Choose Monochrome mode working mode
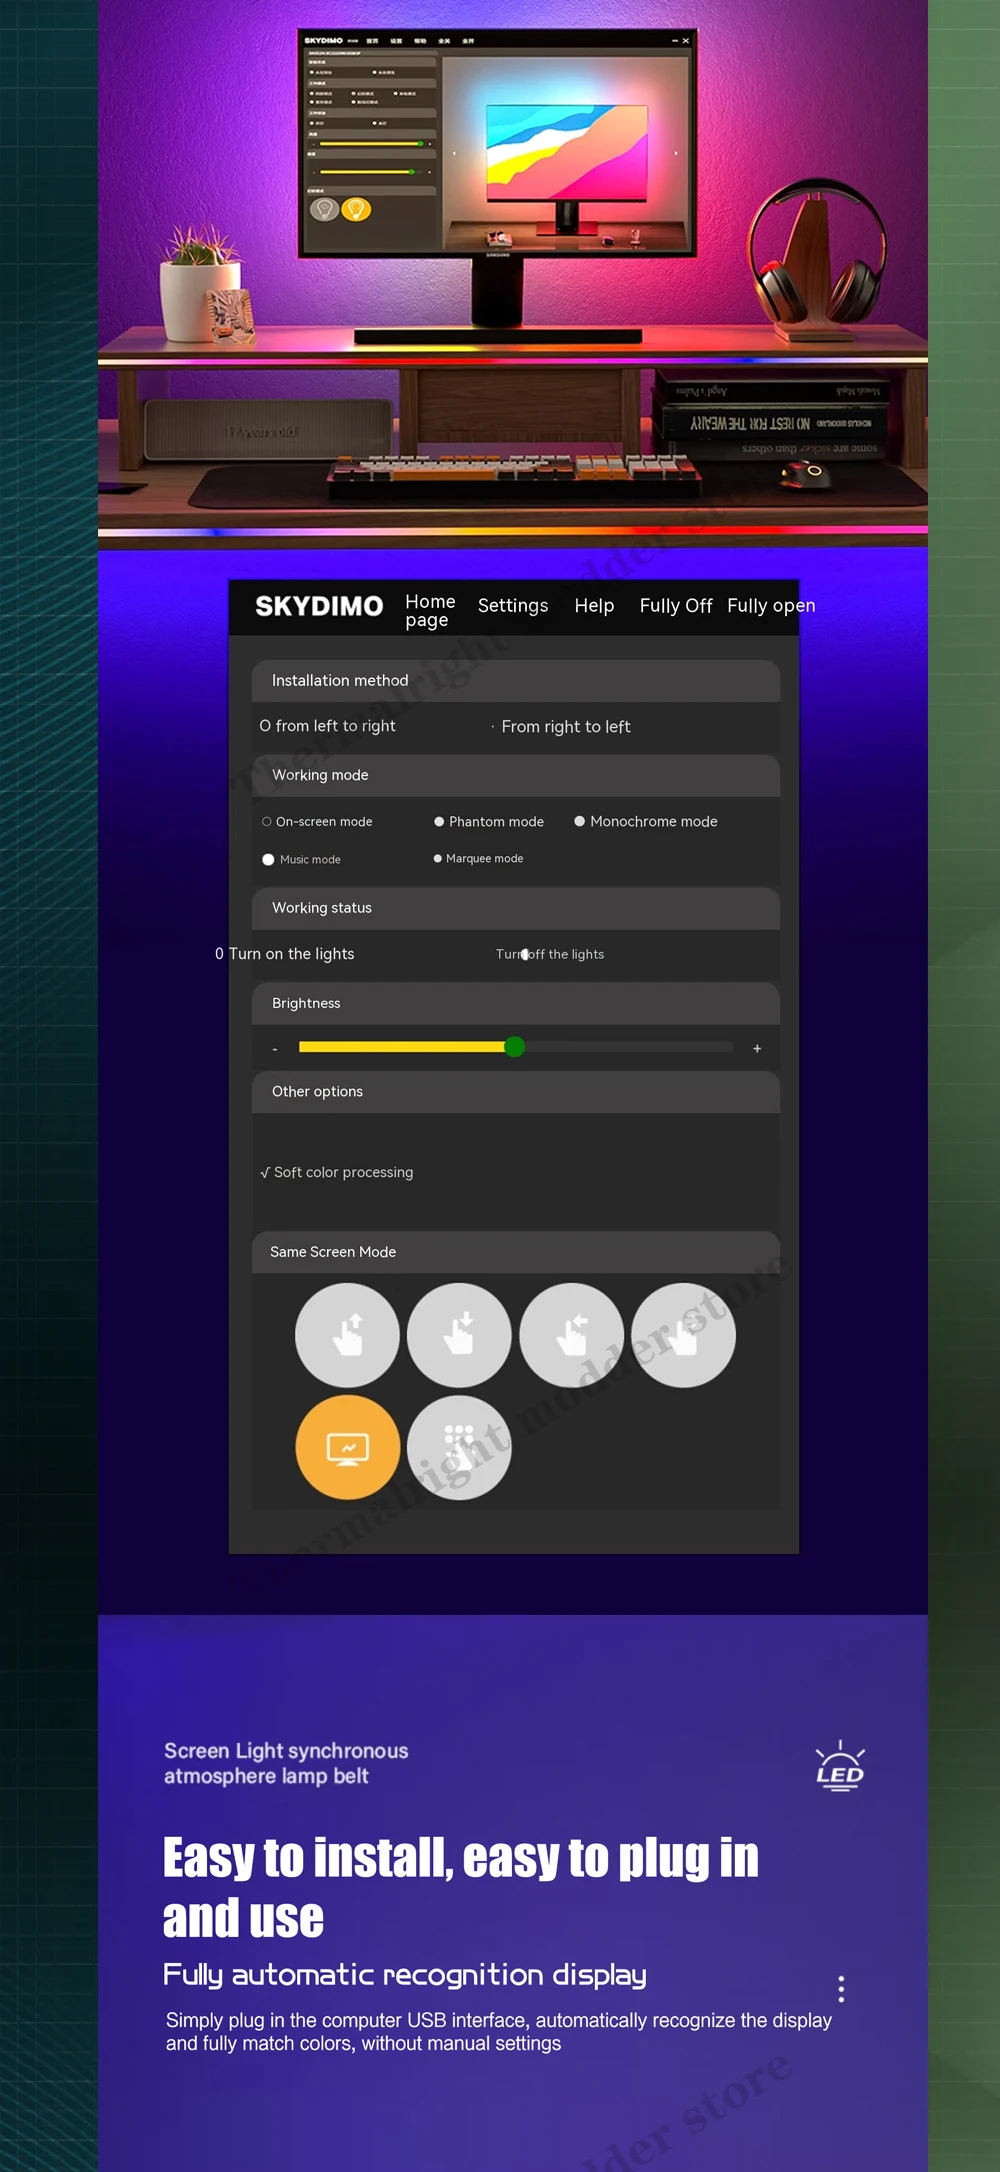Screen dimensions: 1000x2172 coord(579,822)
